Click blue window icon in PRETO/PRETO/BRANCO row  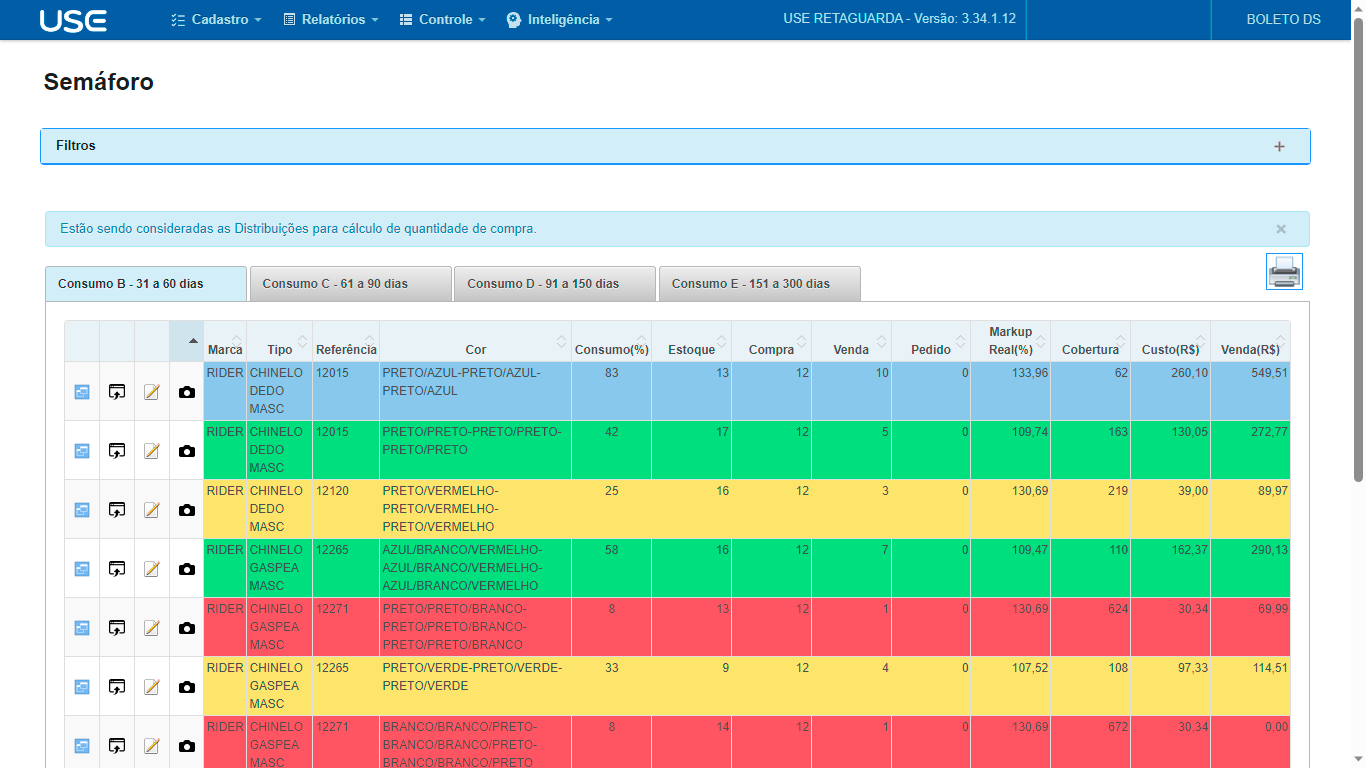click(x=82, y=628)
